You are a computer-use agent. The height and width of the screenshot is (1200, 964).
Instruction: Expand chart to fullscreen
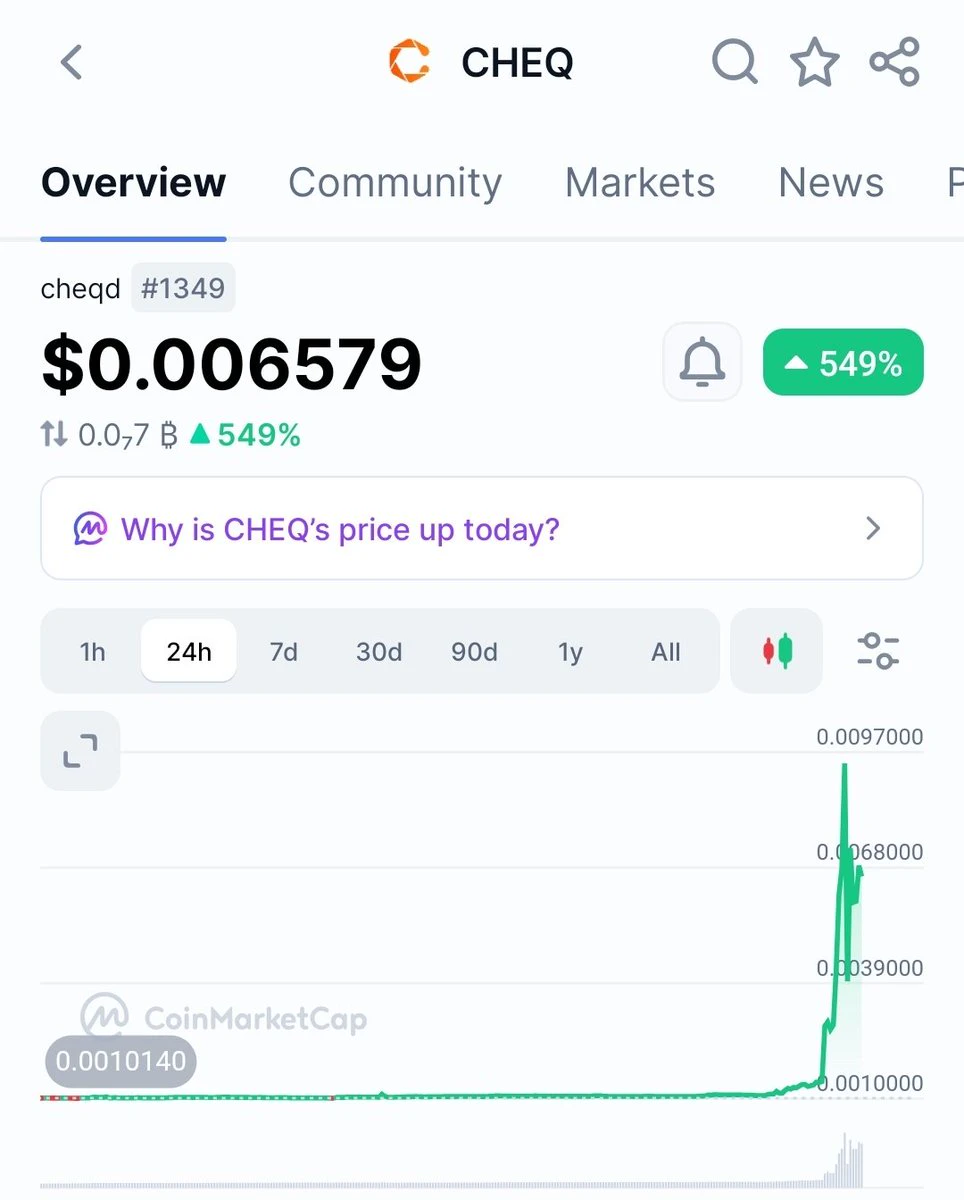tap(80, 751)
